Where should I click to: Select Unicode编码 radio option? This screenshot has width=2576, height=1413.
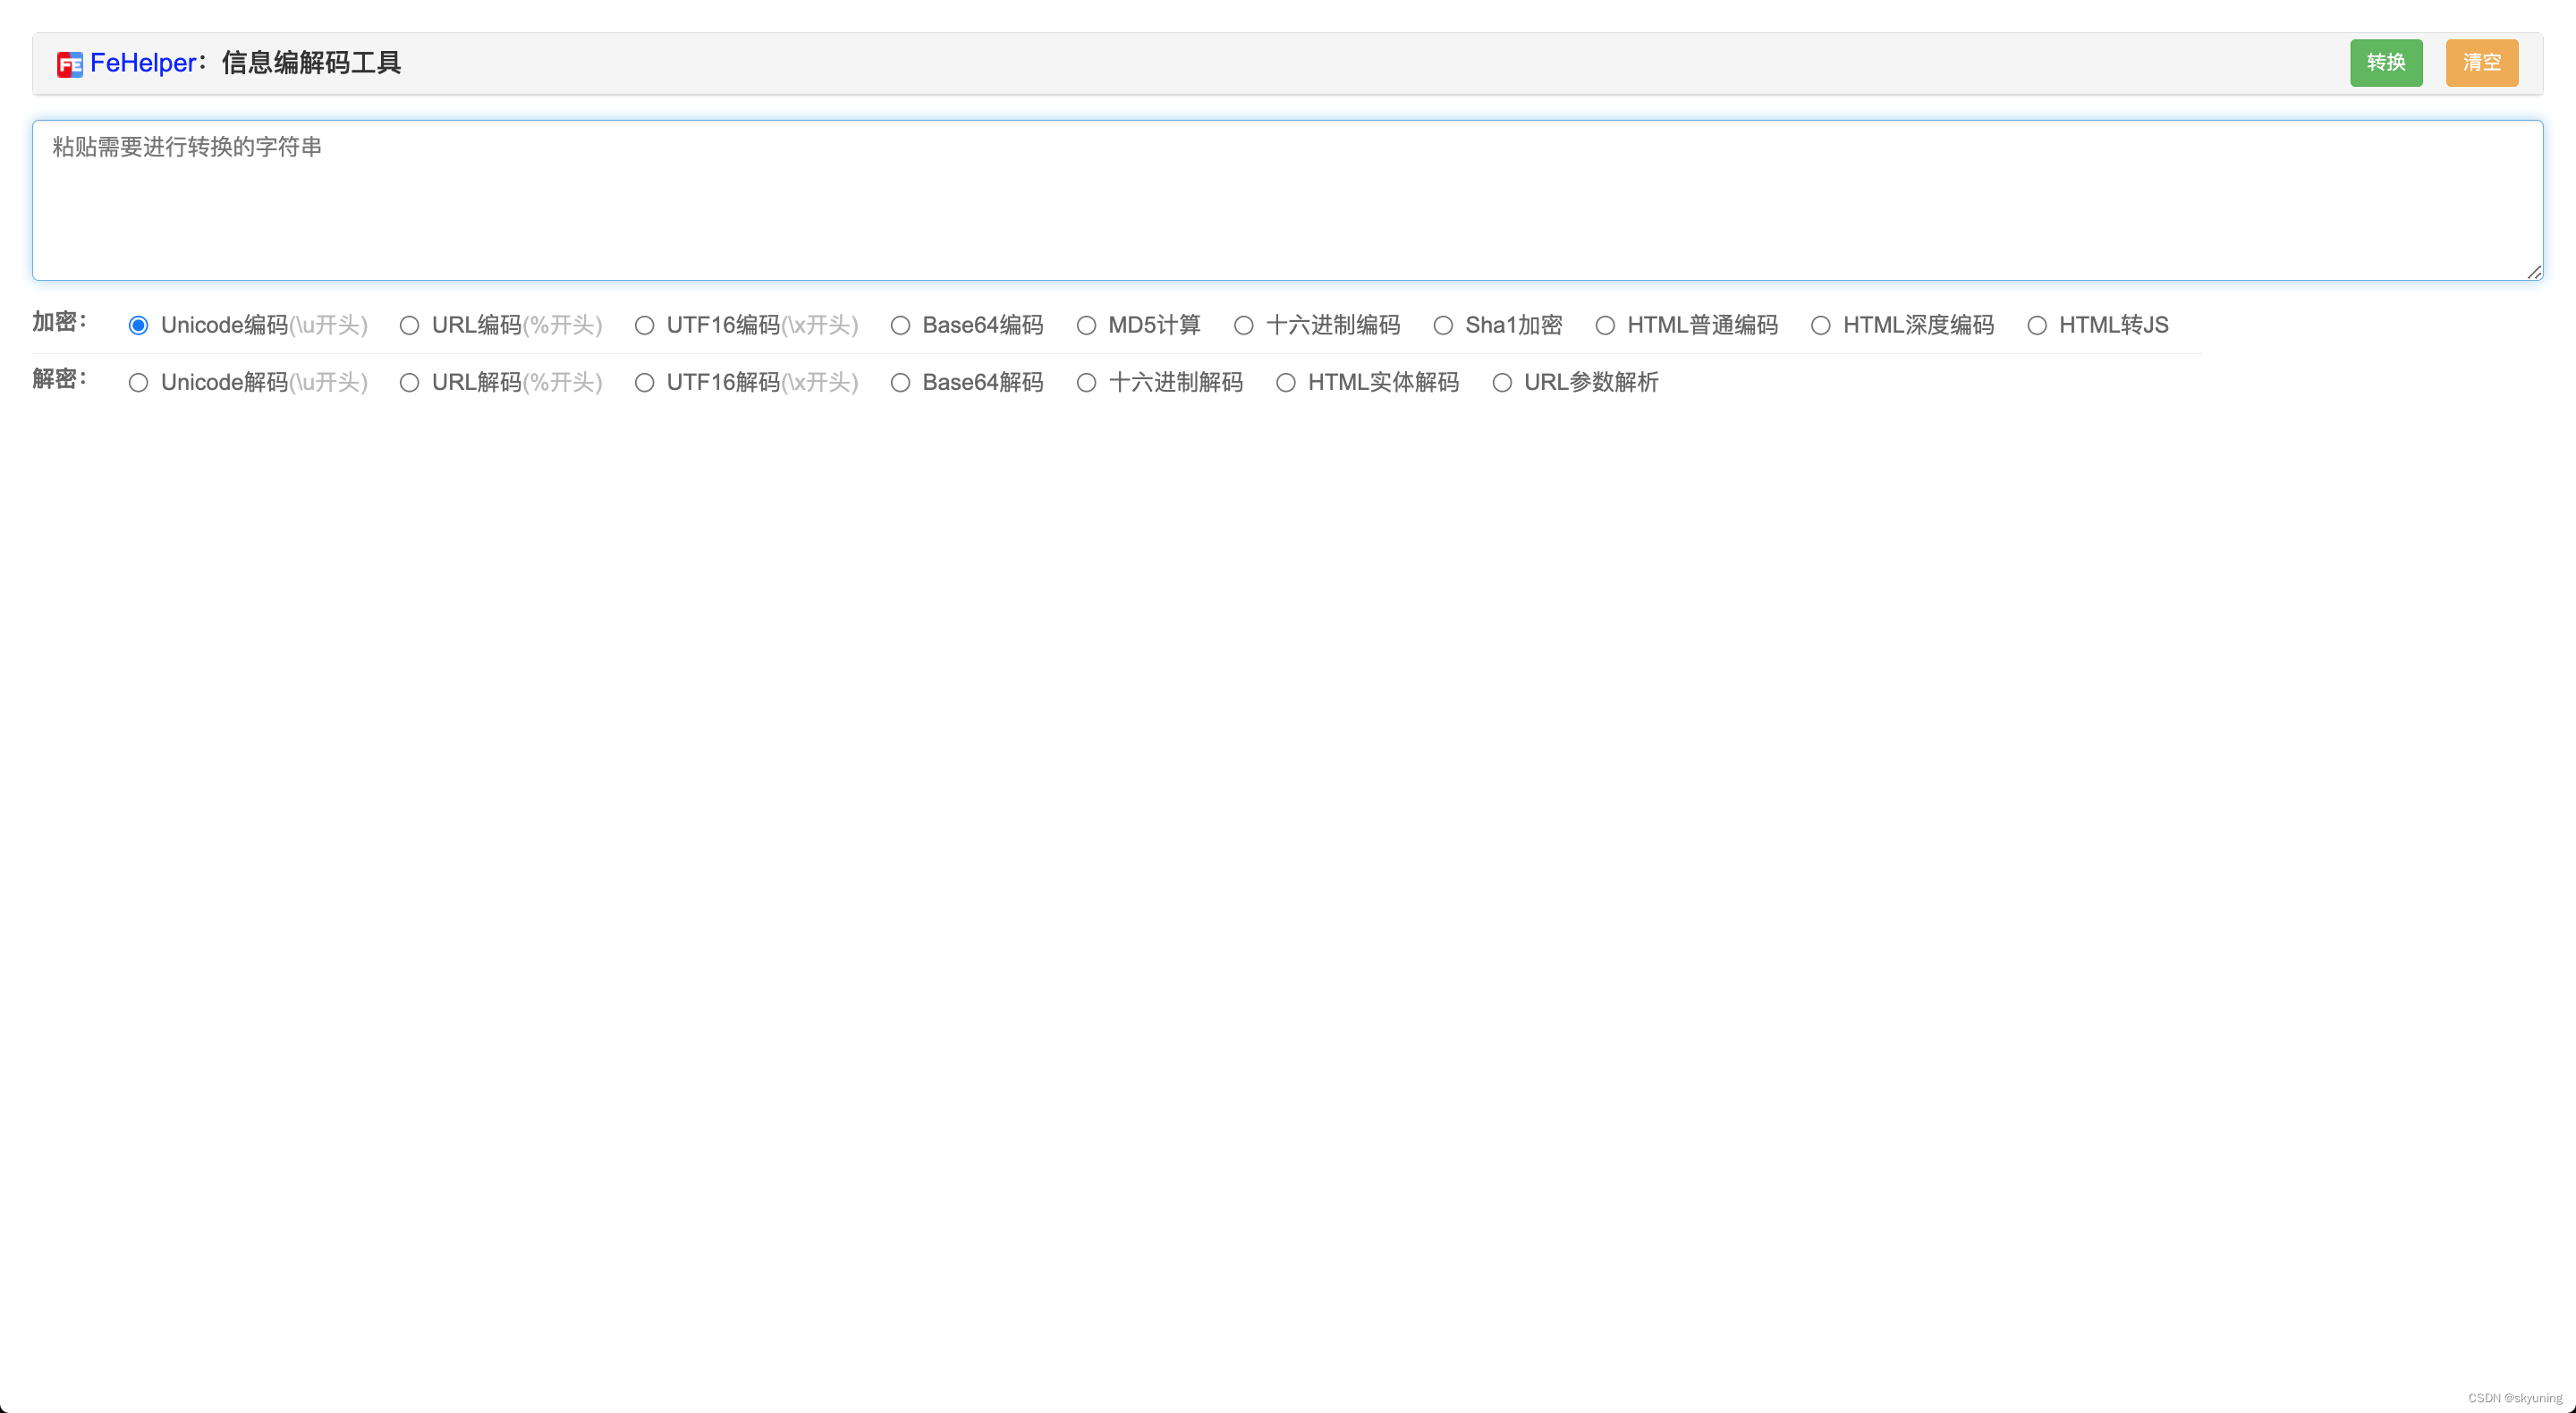(x=139, y=326)
